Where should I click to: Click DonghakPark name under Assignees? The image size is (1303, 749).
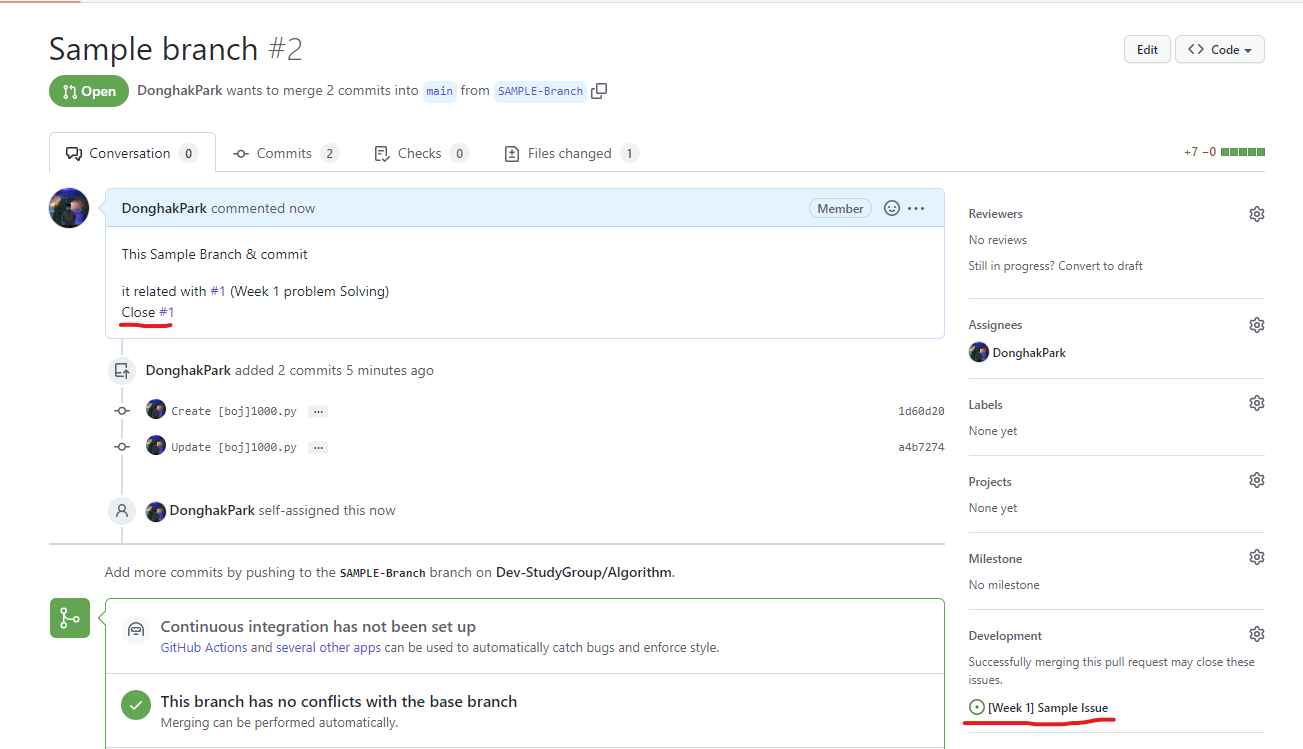(1029, 352)
